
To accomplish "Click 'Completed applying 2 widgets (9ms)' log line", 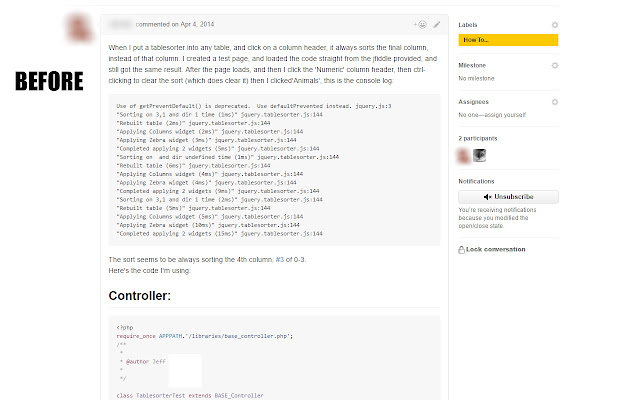I will pos(218,191).
